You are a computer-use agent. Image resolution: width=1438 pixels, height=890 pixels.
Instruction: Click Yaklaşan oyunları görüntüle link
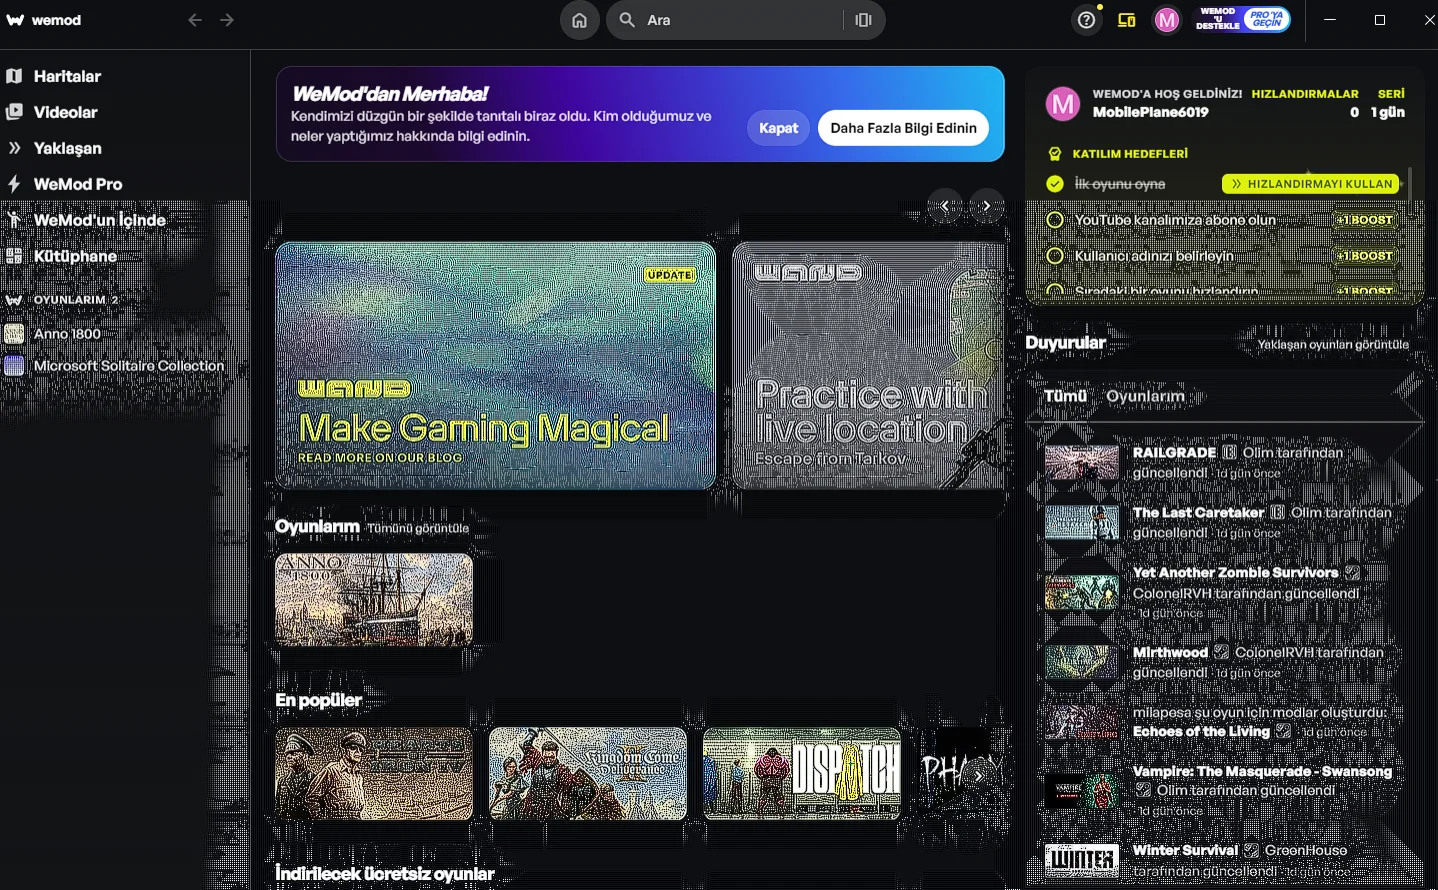[1333, 345]
